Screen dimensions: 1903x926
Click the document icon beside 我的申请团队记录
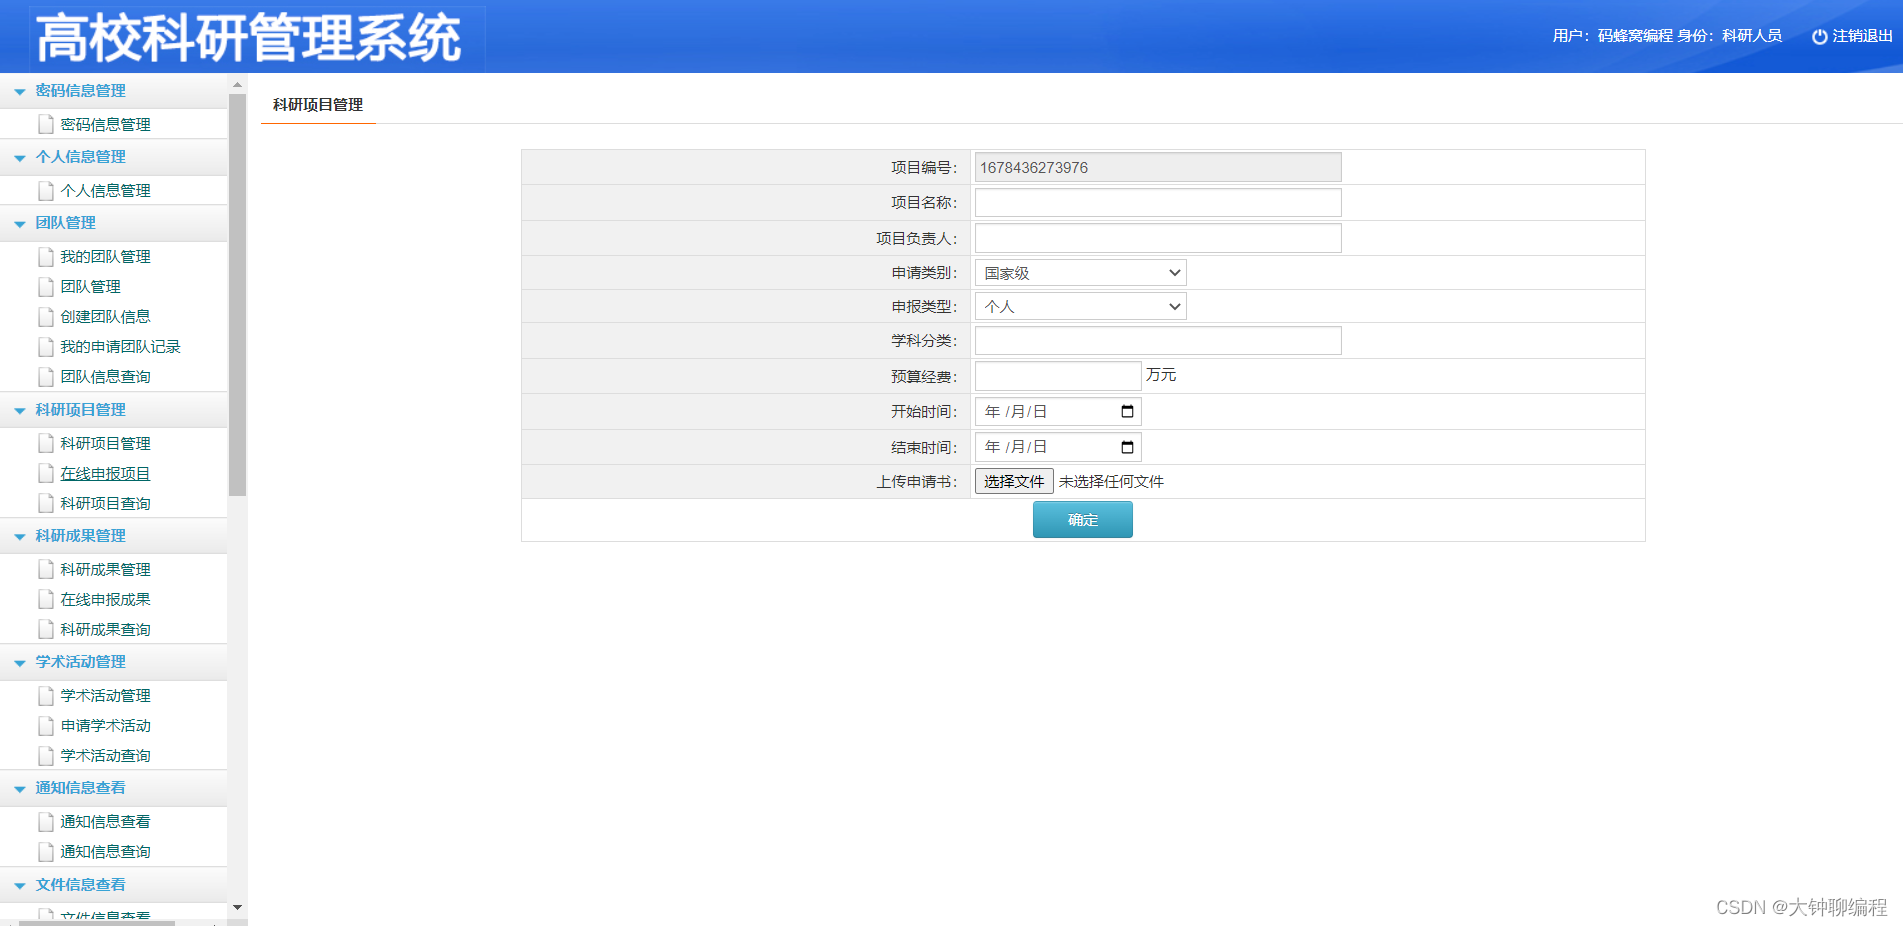point(46,346)
